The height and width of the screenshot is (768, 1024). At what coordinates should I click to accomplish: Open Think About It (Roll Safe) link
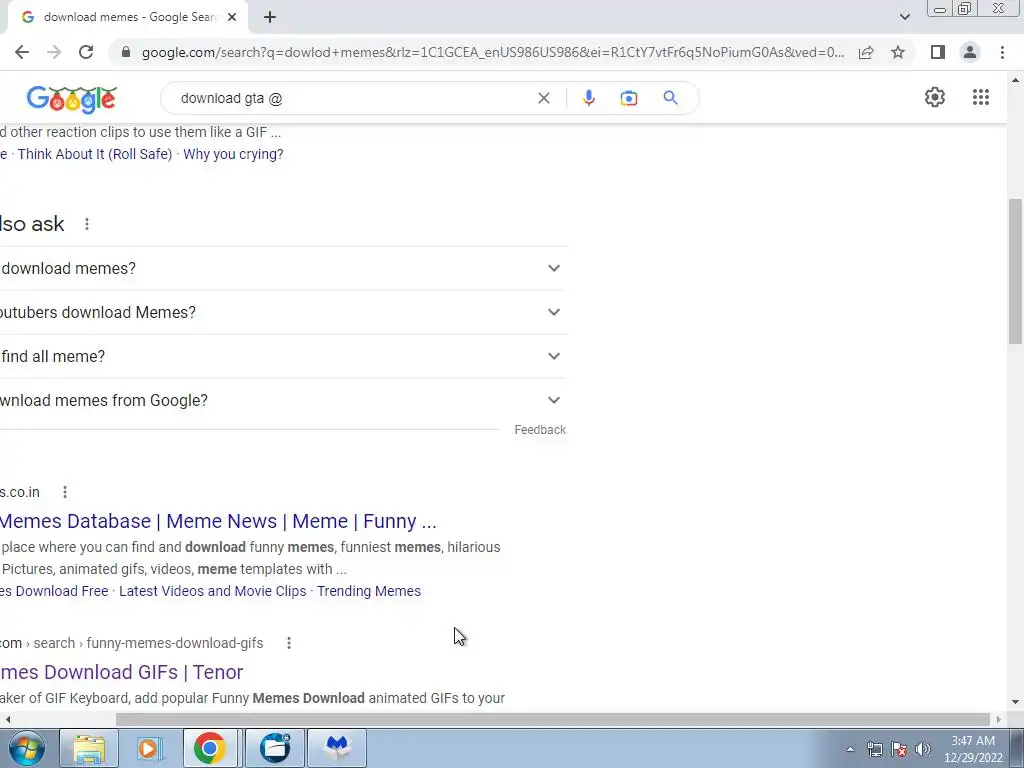95,154
